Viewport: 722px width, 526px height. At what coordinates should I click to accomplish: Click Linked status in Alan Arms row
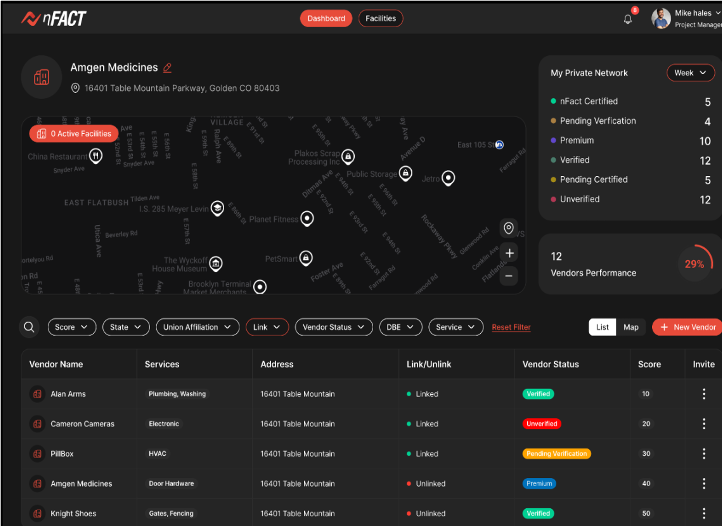[422, 394]
